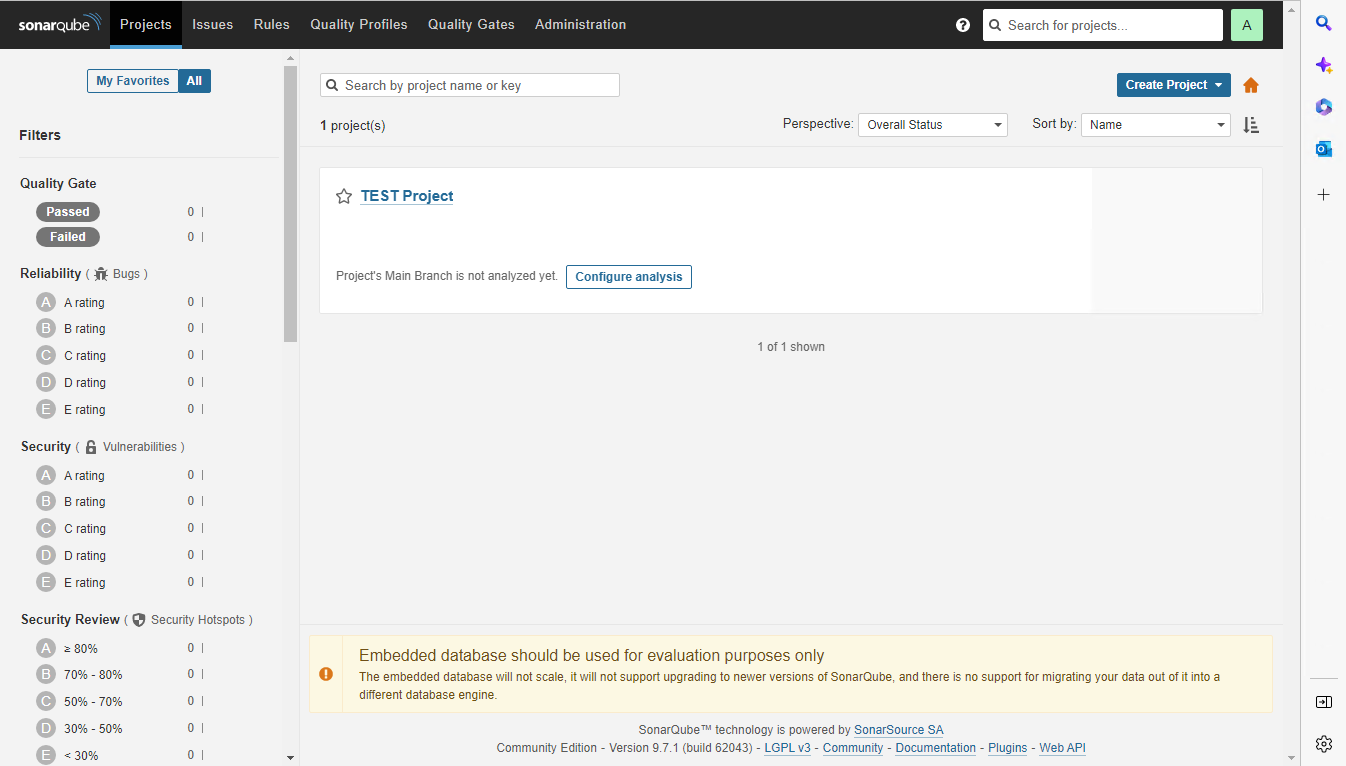Click in the project search field
The height and width of the screenshot is (766, 1346).
[x=469, y=85]
